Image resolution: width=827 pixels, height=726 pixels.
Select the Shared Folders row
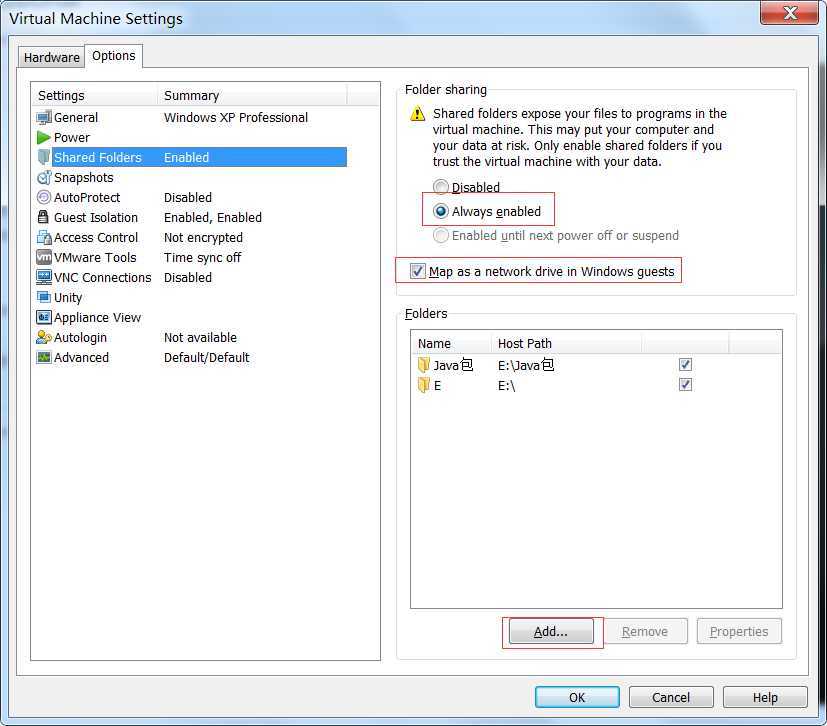coord(191,157)
